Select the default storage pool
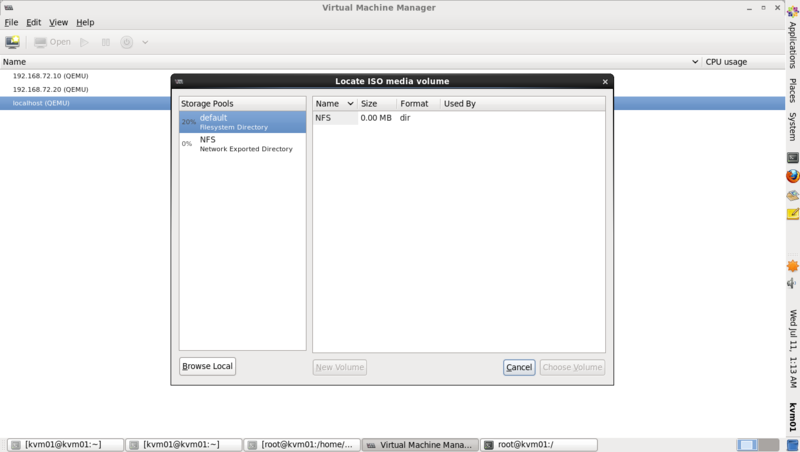This screenshot has height=452, width=800. click(242, 122)
